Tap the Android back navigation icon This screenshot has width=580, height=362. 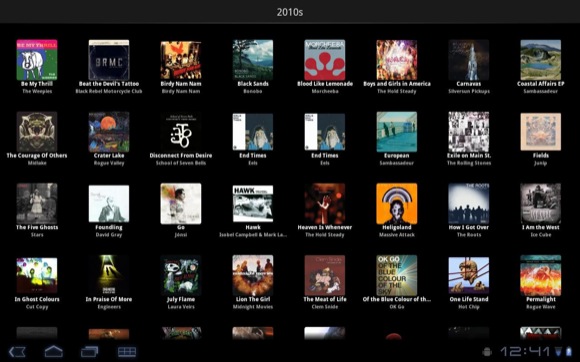[x=17, y=351]
